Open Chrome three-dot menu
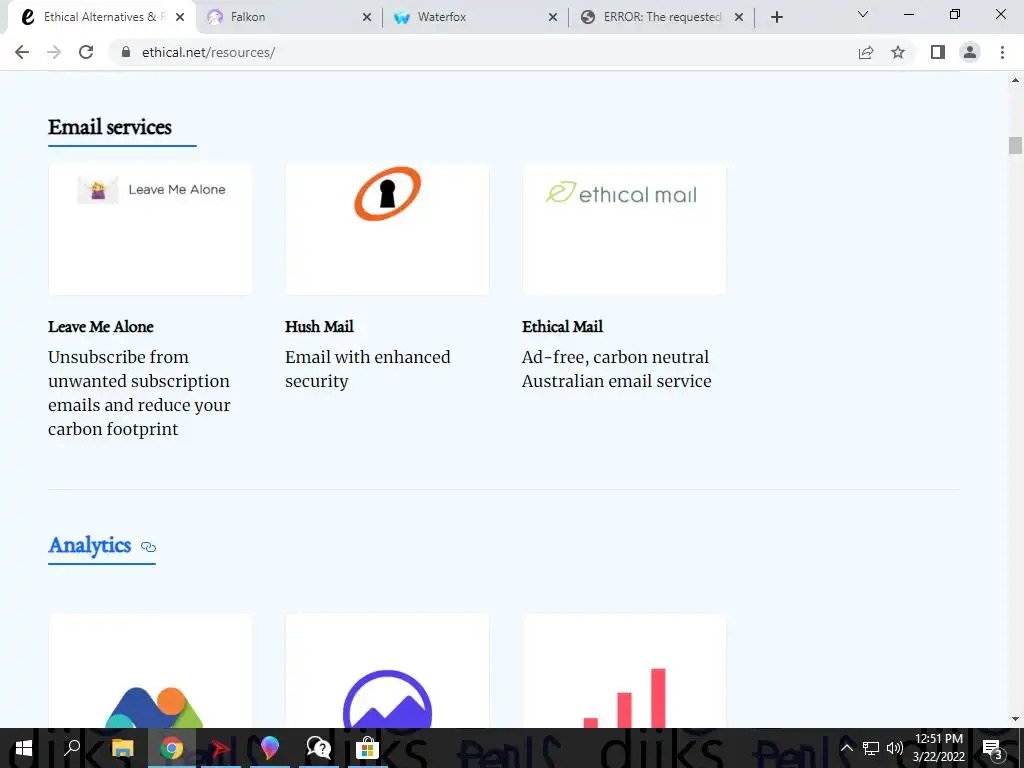 point(1002,52)
